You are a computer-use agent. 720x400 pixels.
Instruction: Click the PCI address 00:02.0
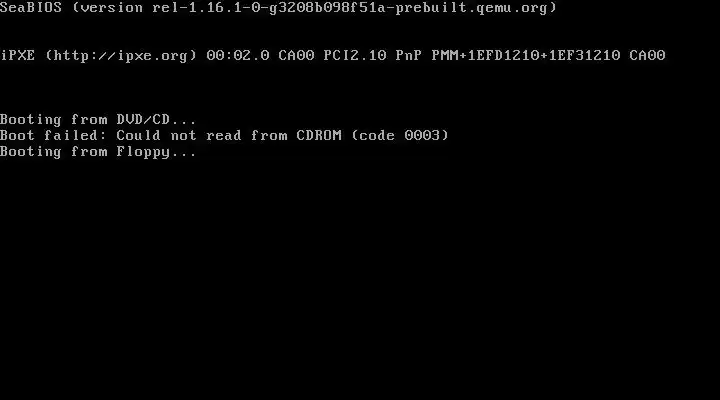(238, 56)
